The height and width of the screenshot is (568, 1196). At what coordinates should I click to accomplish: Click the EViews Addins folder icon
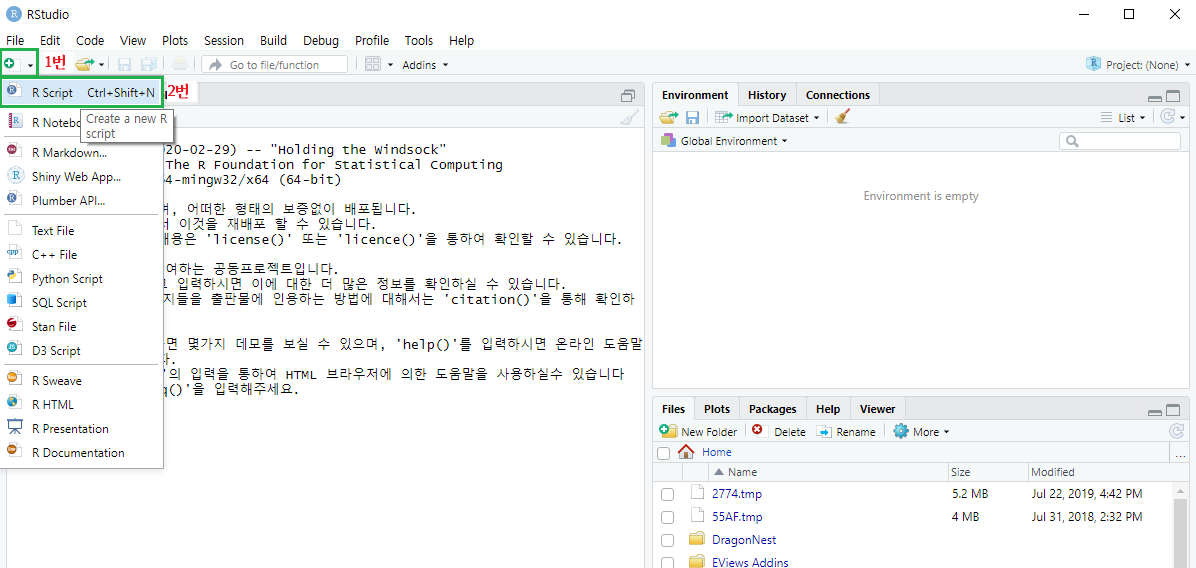point(696,563)
